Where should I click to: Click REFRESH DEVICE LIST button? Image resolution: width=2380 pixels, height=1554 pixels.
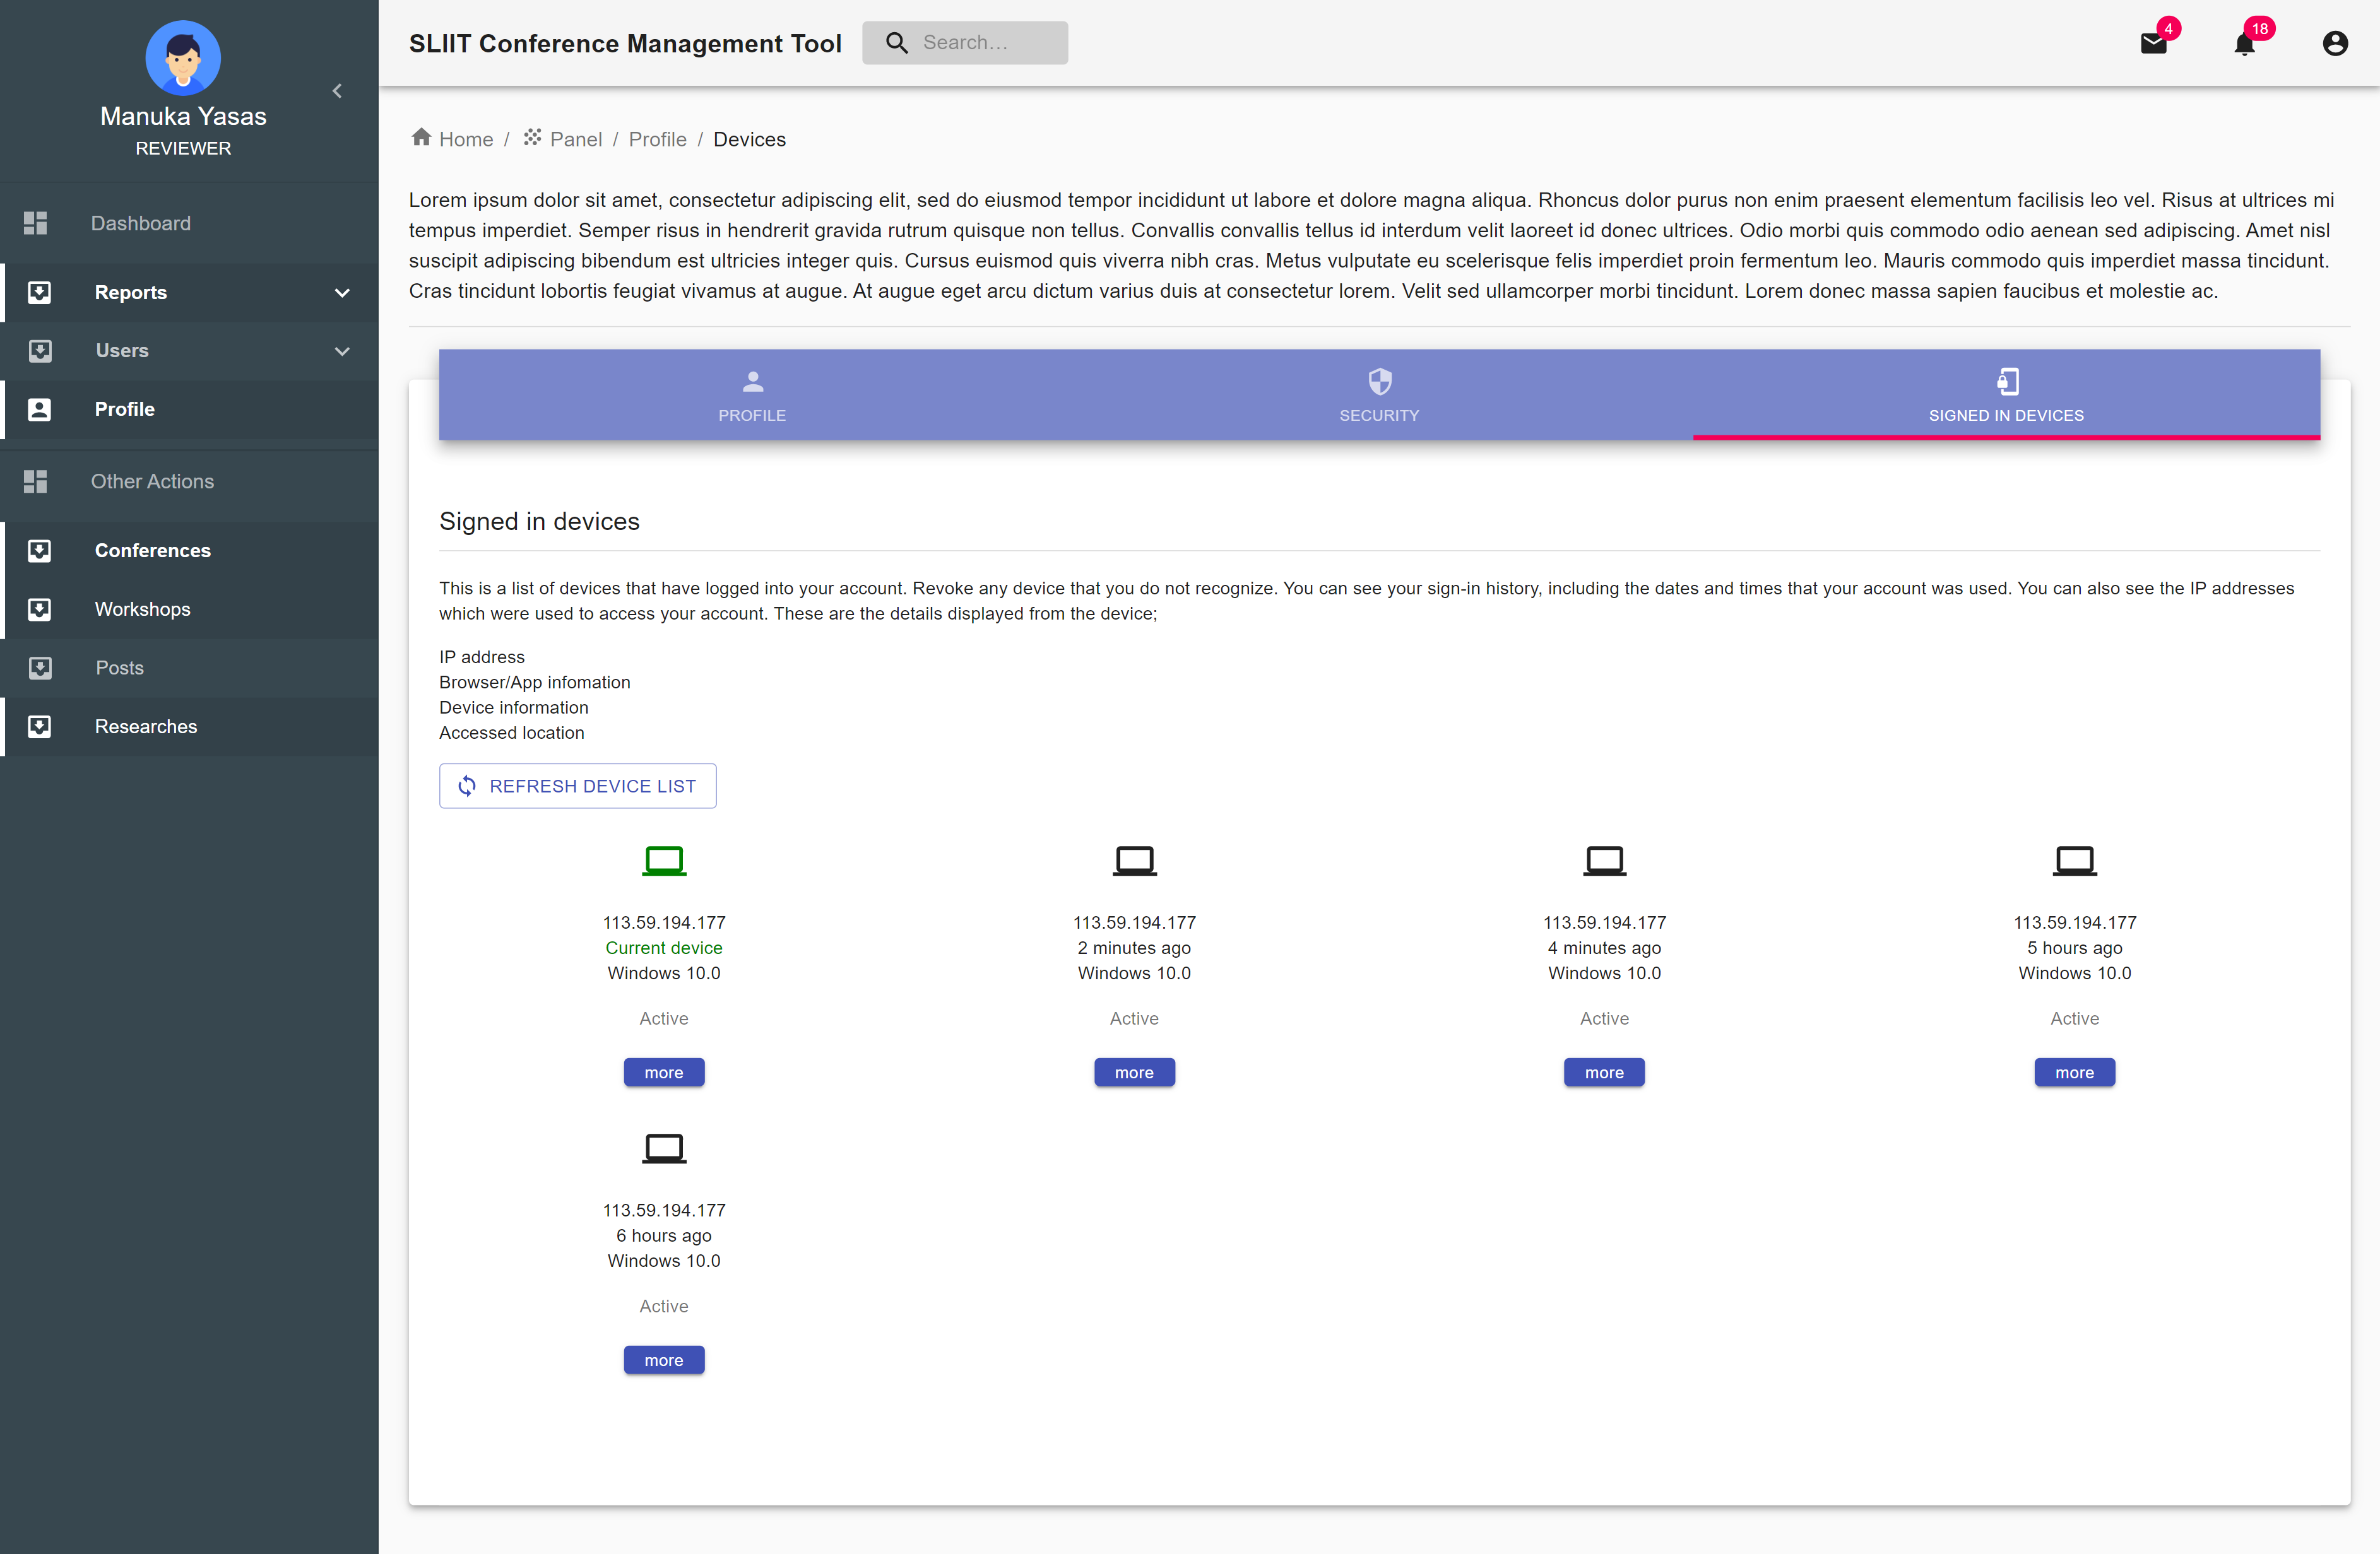[577, 786]
